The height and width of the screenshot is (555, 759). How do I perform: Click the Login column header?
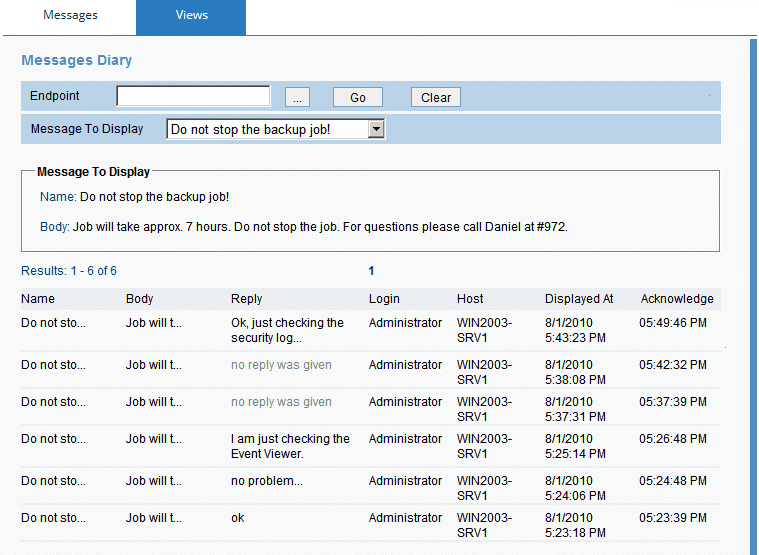(x=384, y=299)
